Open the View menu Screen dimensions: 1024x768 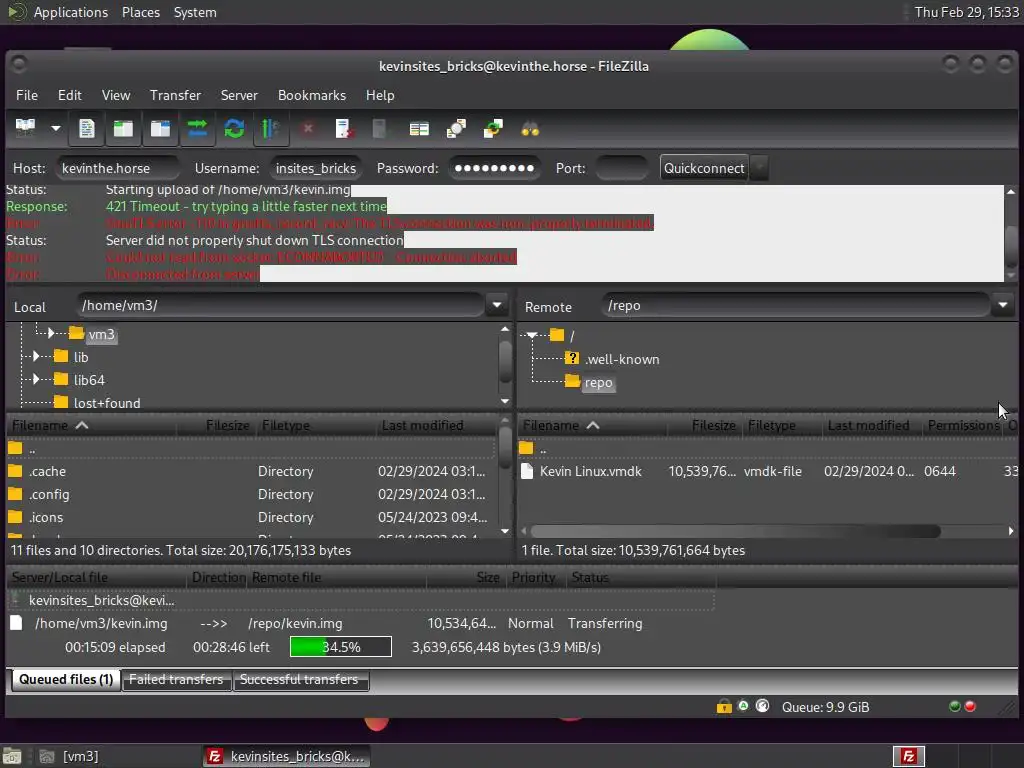[x=116, y=95]
